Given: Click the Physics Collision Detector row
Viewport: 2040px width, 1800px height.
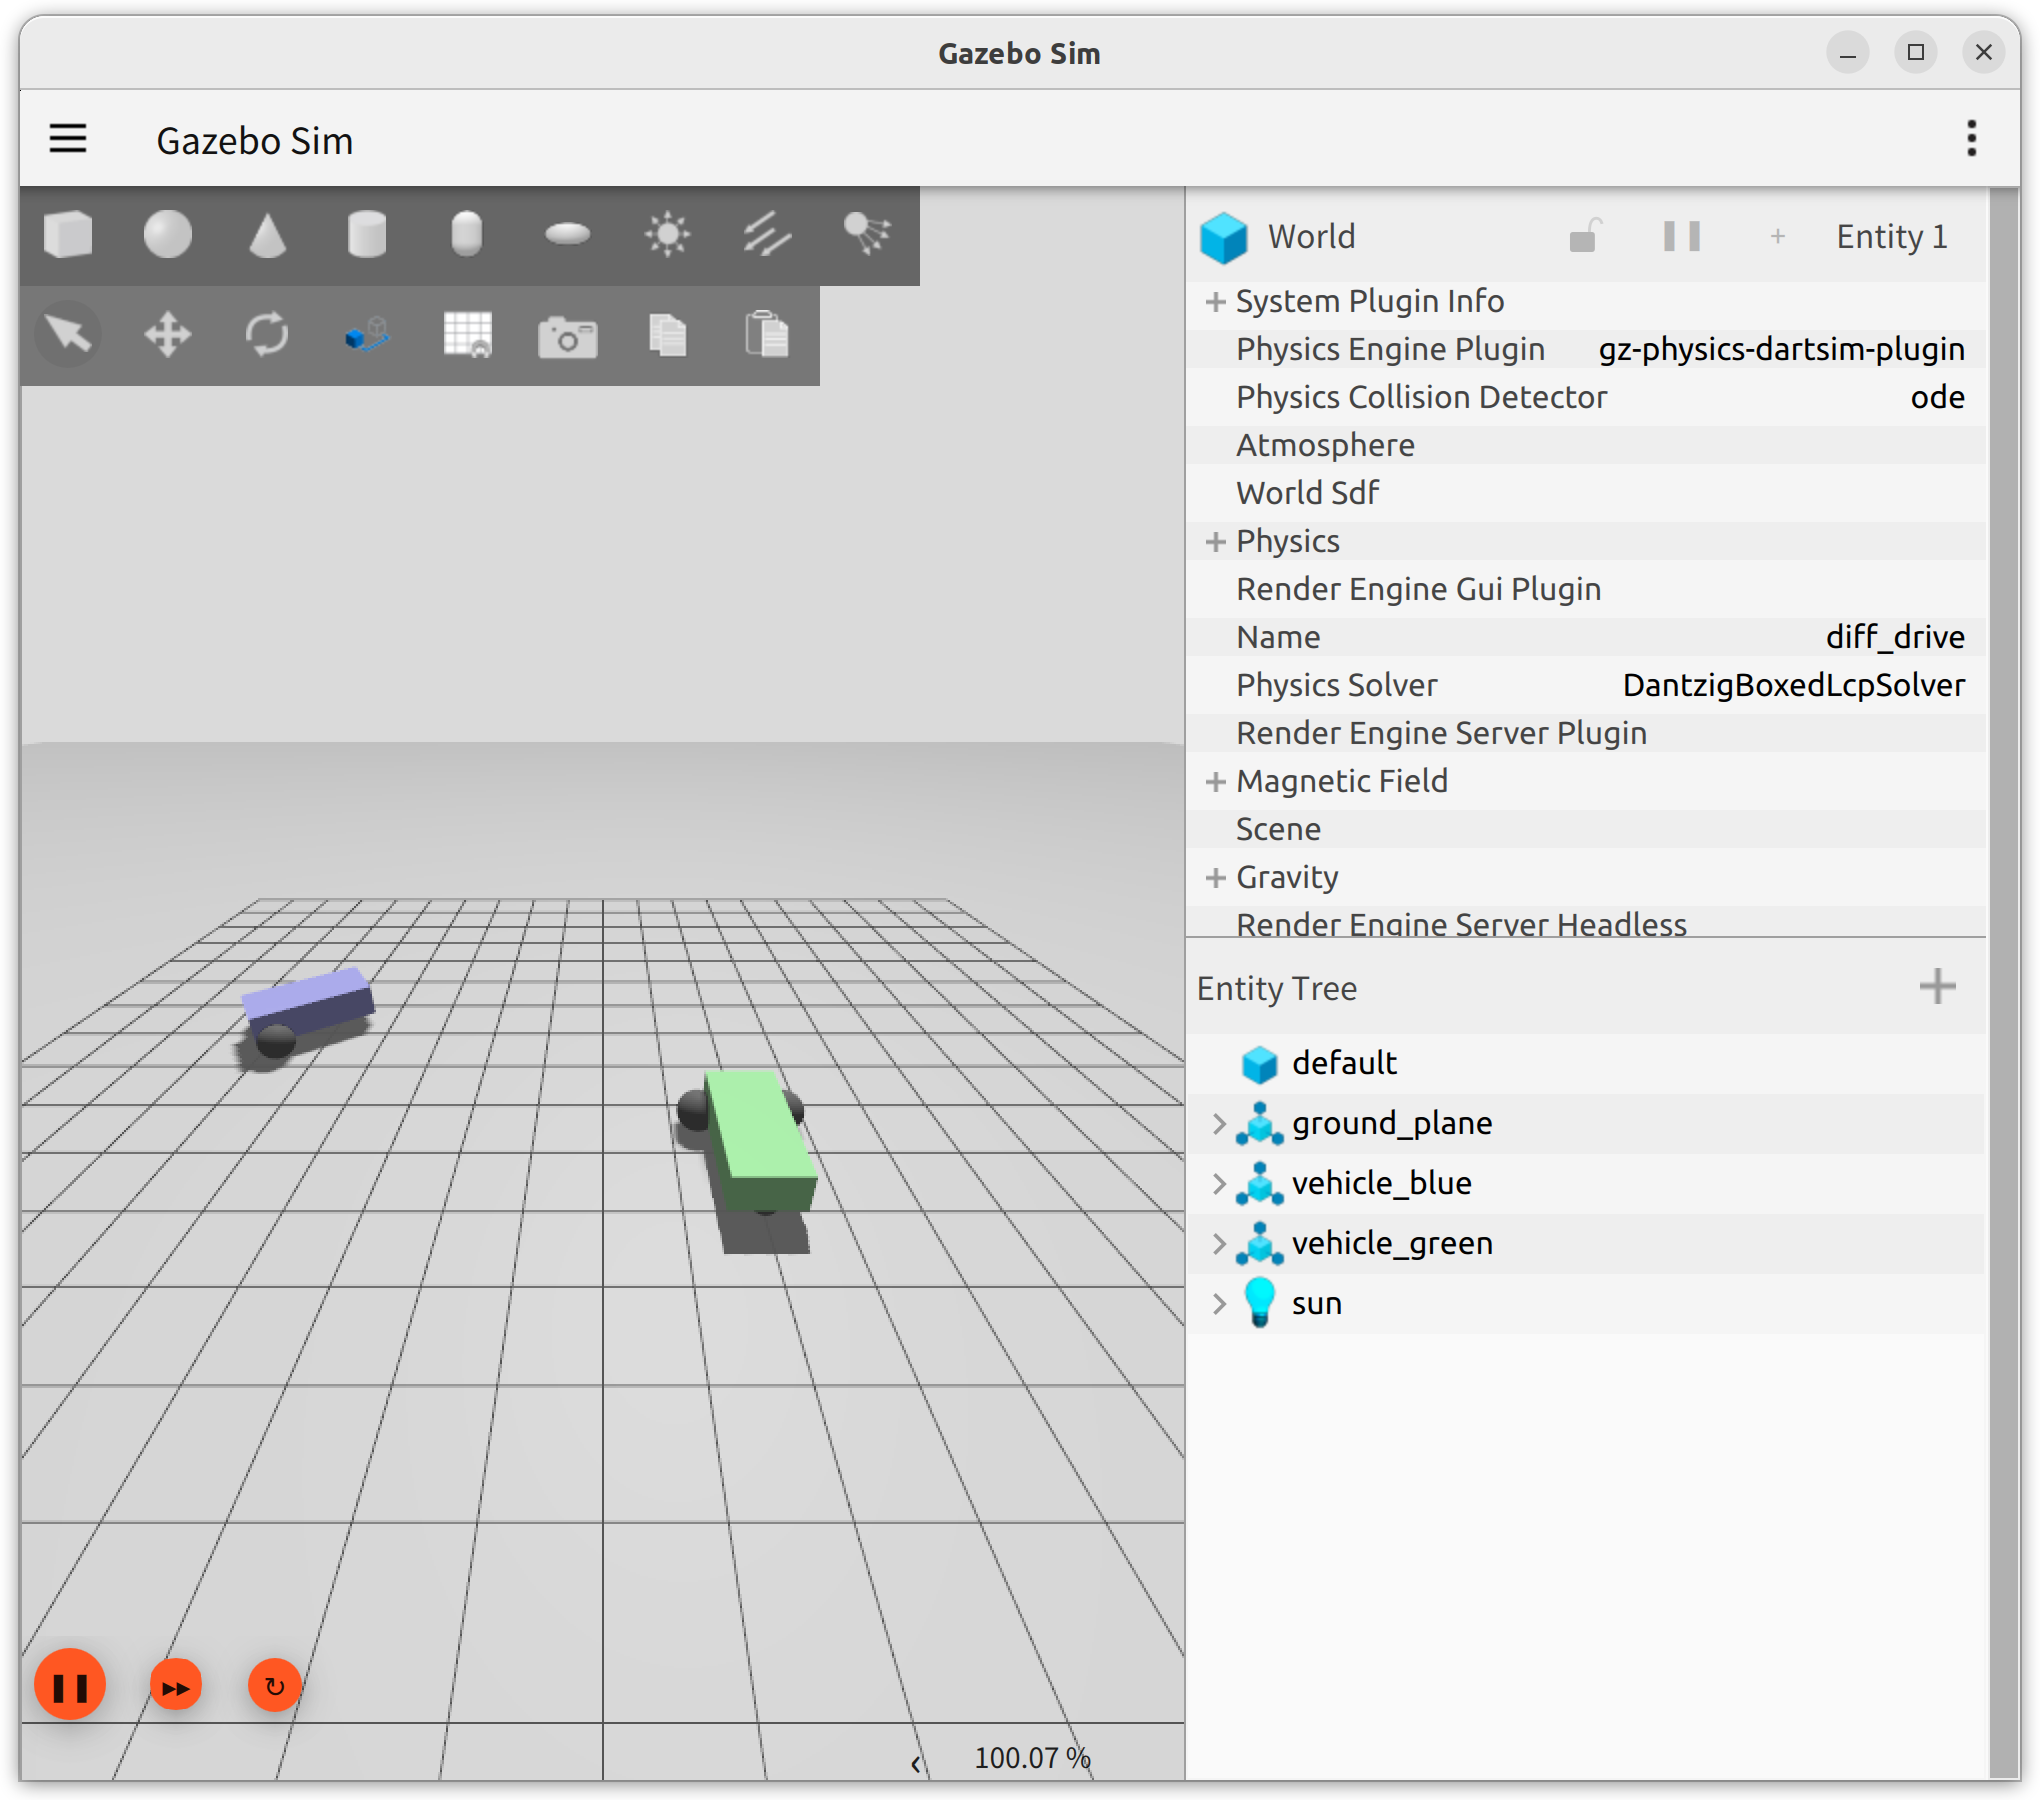Looking at the screenshot, I should (x=1586, y=397).
